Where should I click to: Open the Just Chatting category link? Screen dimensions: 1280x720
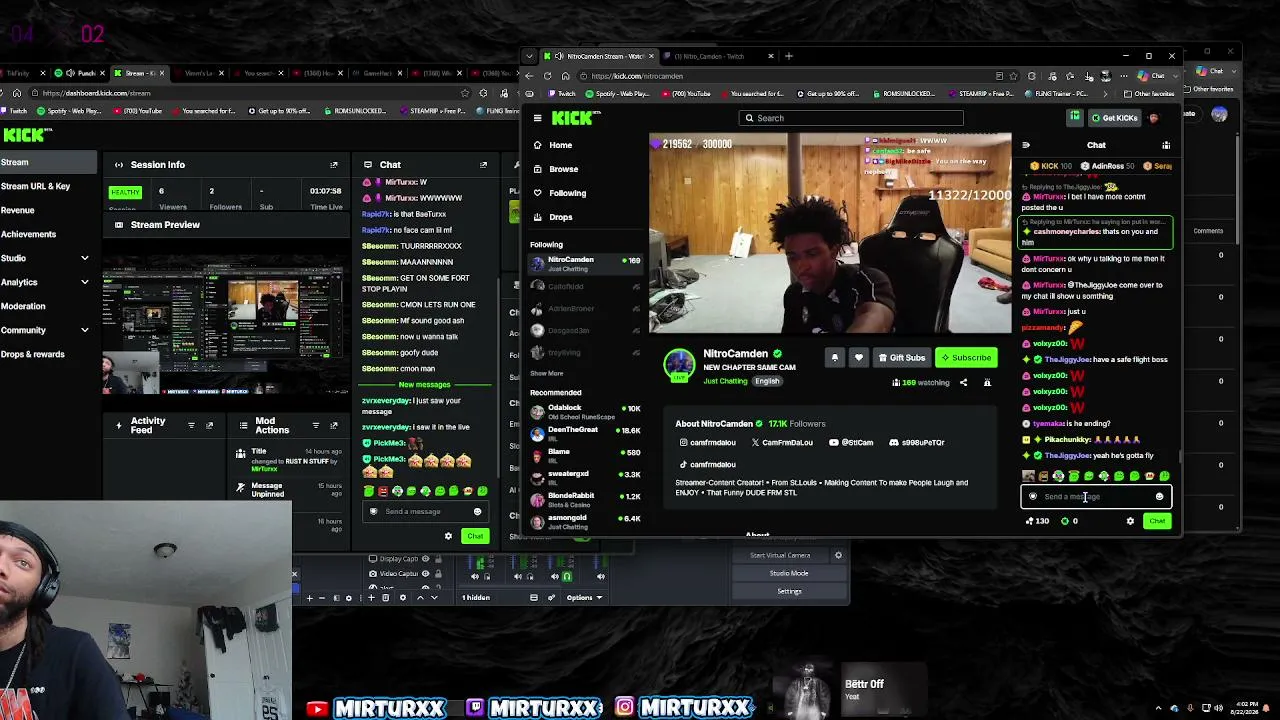(725, 381)
